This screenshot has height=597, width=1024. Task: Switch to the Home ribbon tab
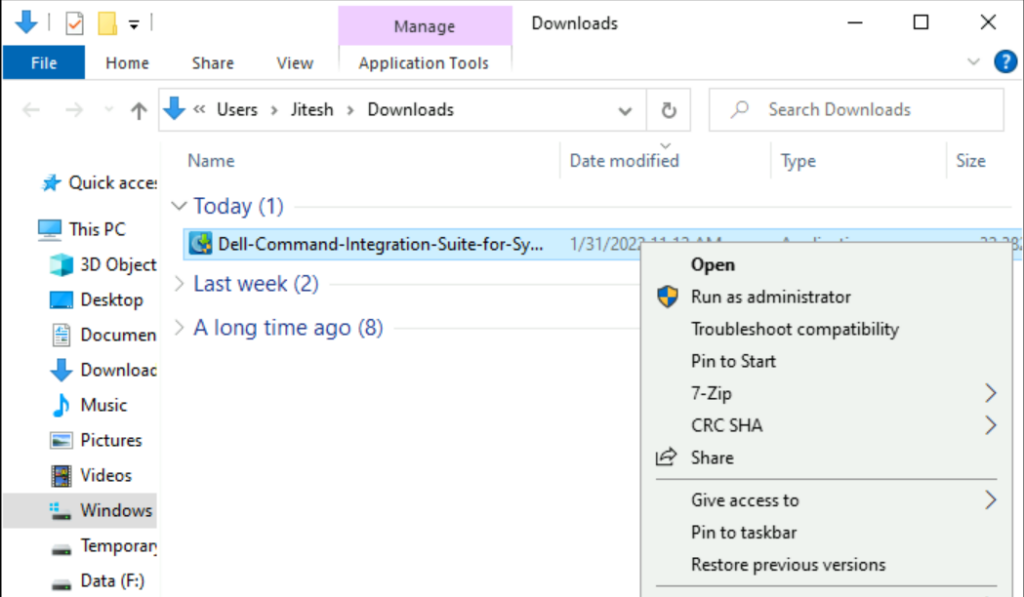point(127,63)
